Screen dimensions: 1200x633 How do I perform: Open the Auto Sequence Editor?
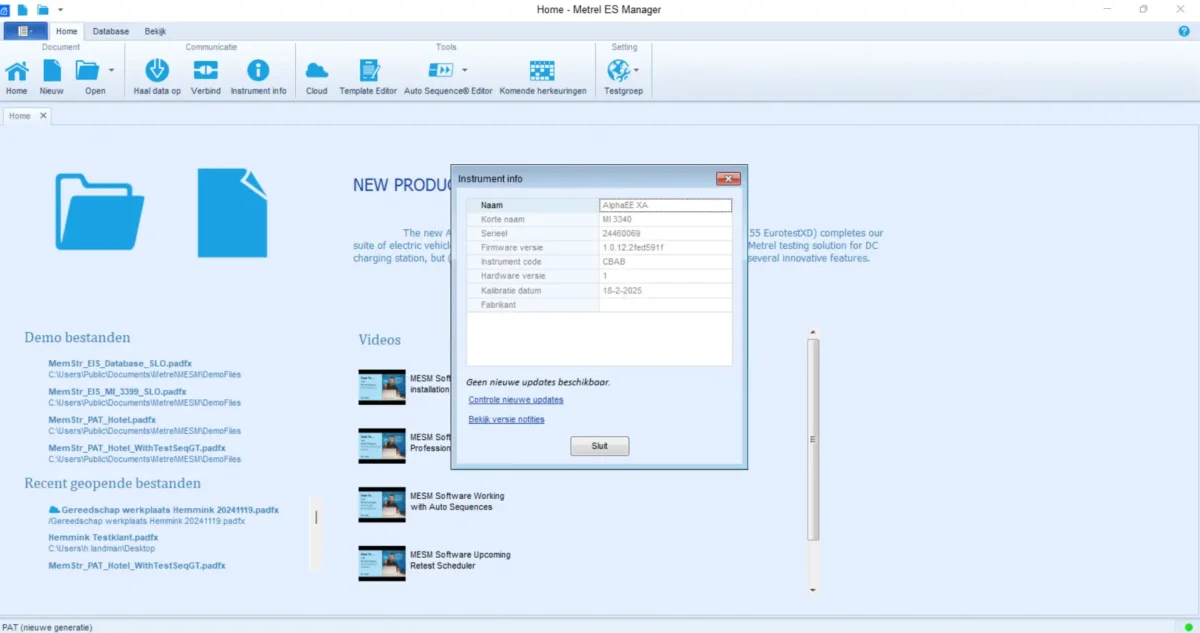click(441, 71)
